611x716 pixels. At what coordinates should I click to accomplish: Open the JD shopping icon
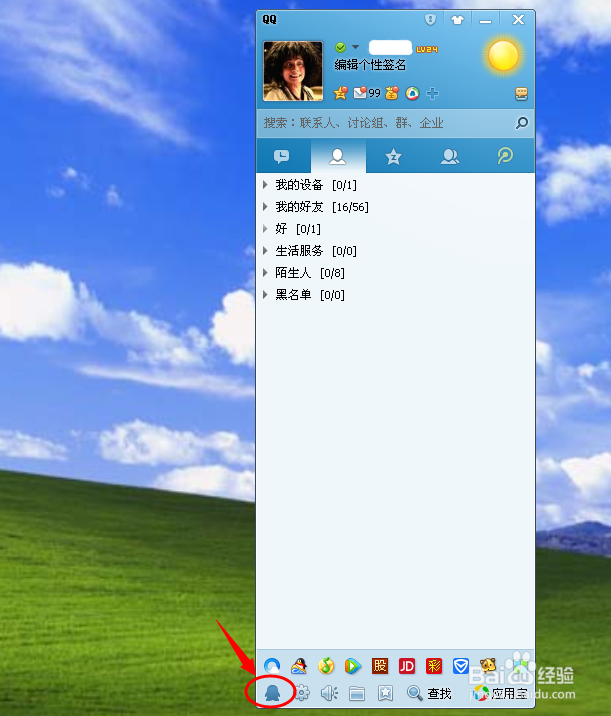[x=406, y=666]
